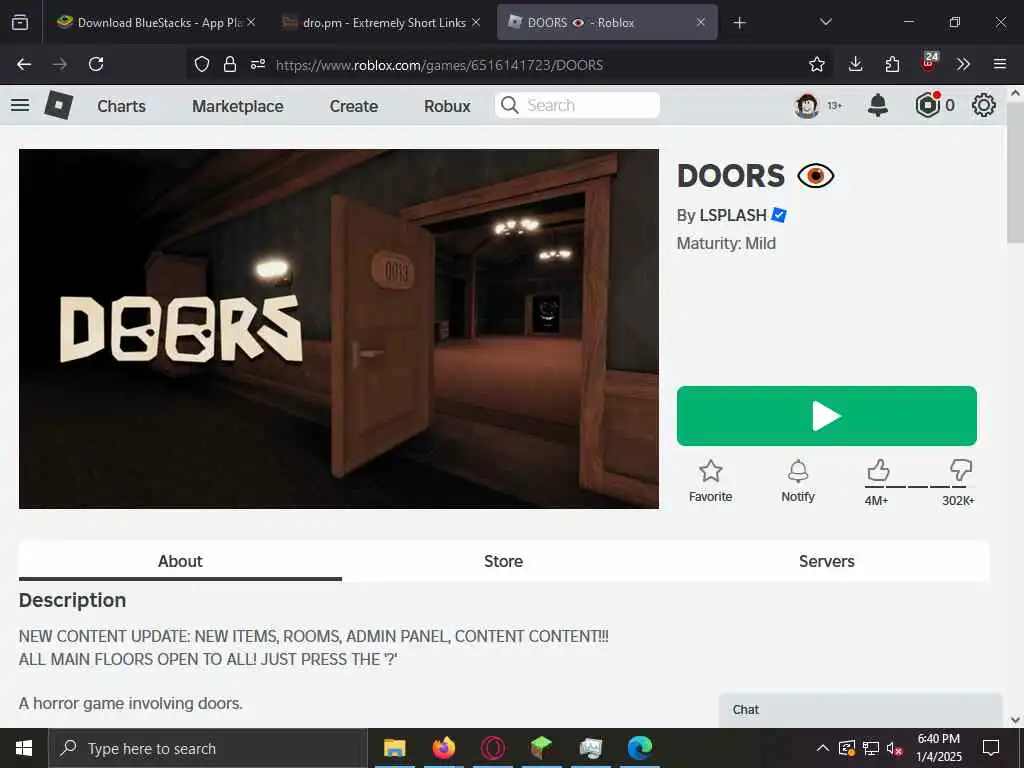Bookmark this page with the star
This screenshot has width=1024, height=768.
point(816,64)
